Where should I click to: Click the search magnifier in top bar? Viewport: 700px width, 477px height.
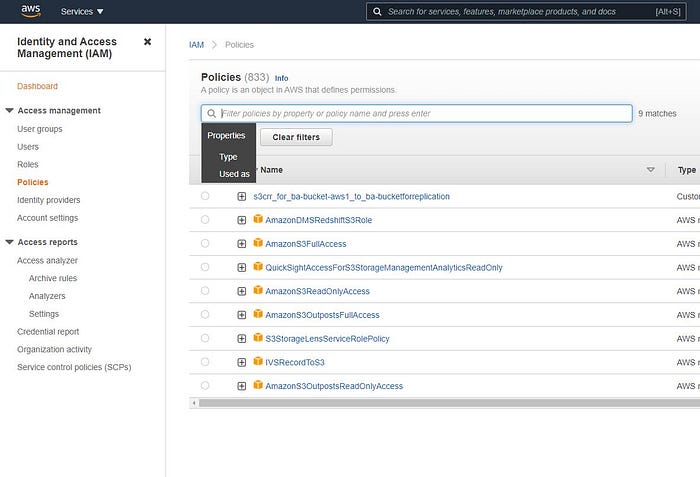(376, 12)
